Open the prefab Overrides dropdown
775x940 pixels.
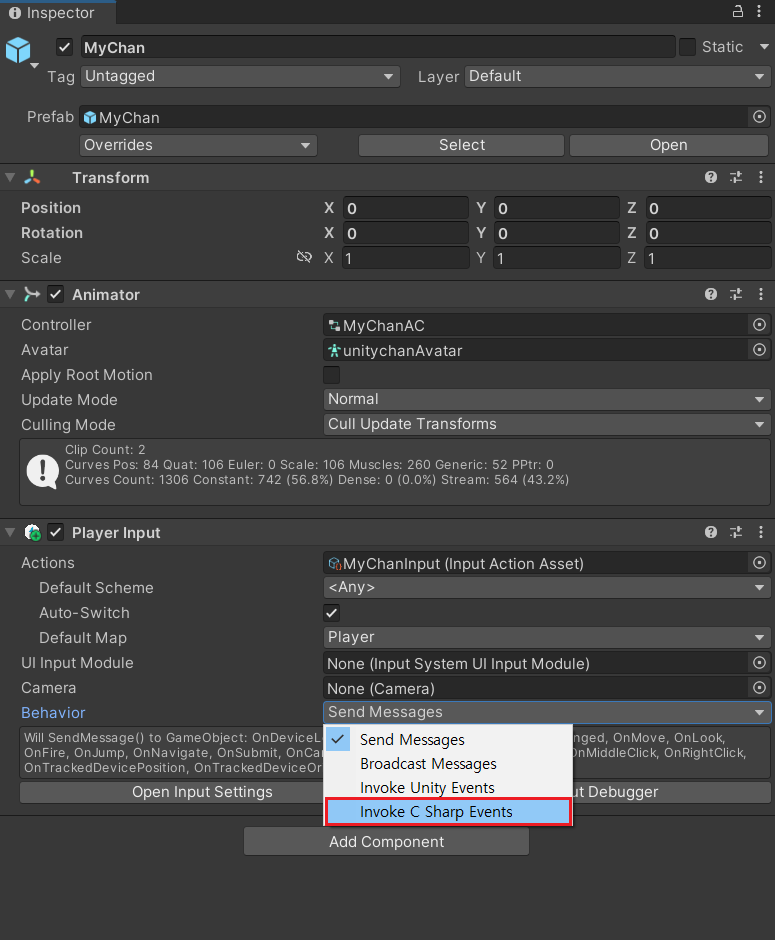click(x=198, y=145)
